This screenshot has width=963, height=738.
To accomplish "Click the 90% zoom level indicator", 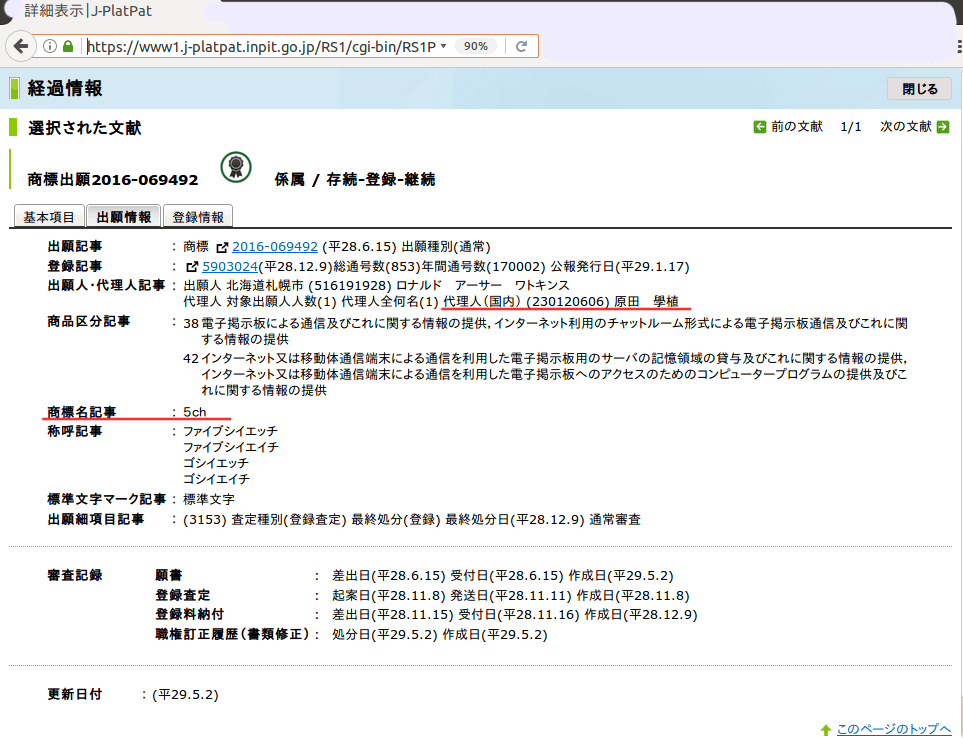I will click(476, 46).
